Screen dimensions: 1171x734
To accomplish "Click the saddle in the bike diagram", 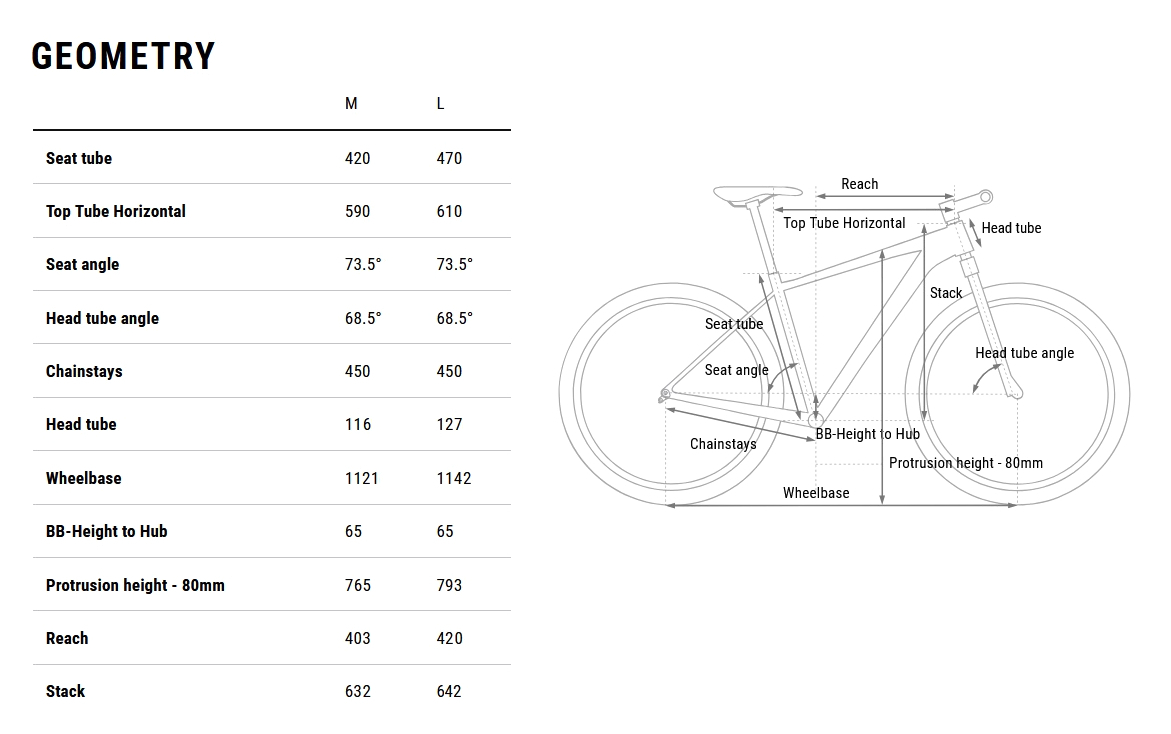I will point(756,194).
